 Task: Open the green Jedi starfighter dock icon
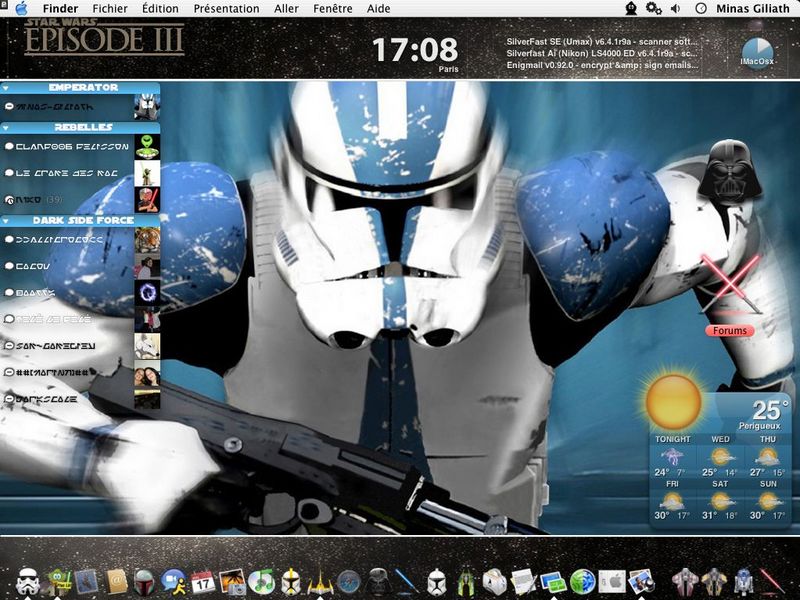466,582
